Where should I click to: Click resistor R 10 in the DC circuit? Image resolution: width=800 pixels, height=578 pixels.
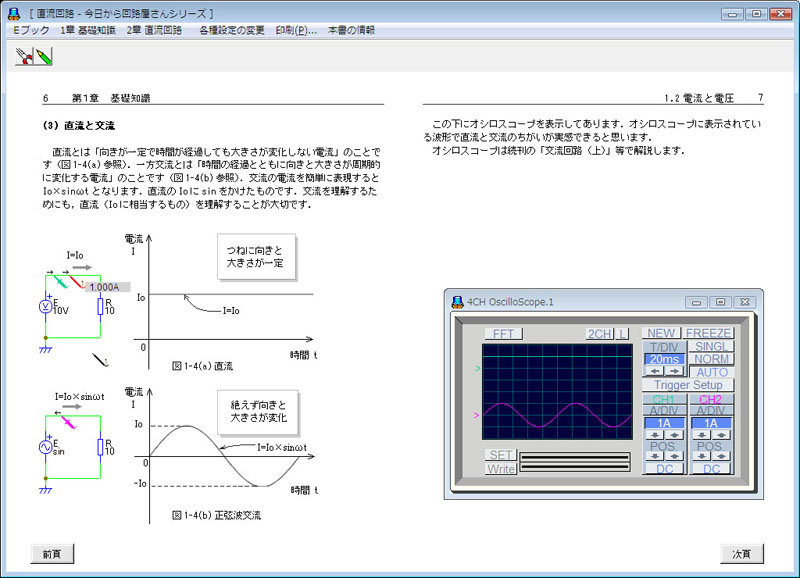coord(101,307)
